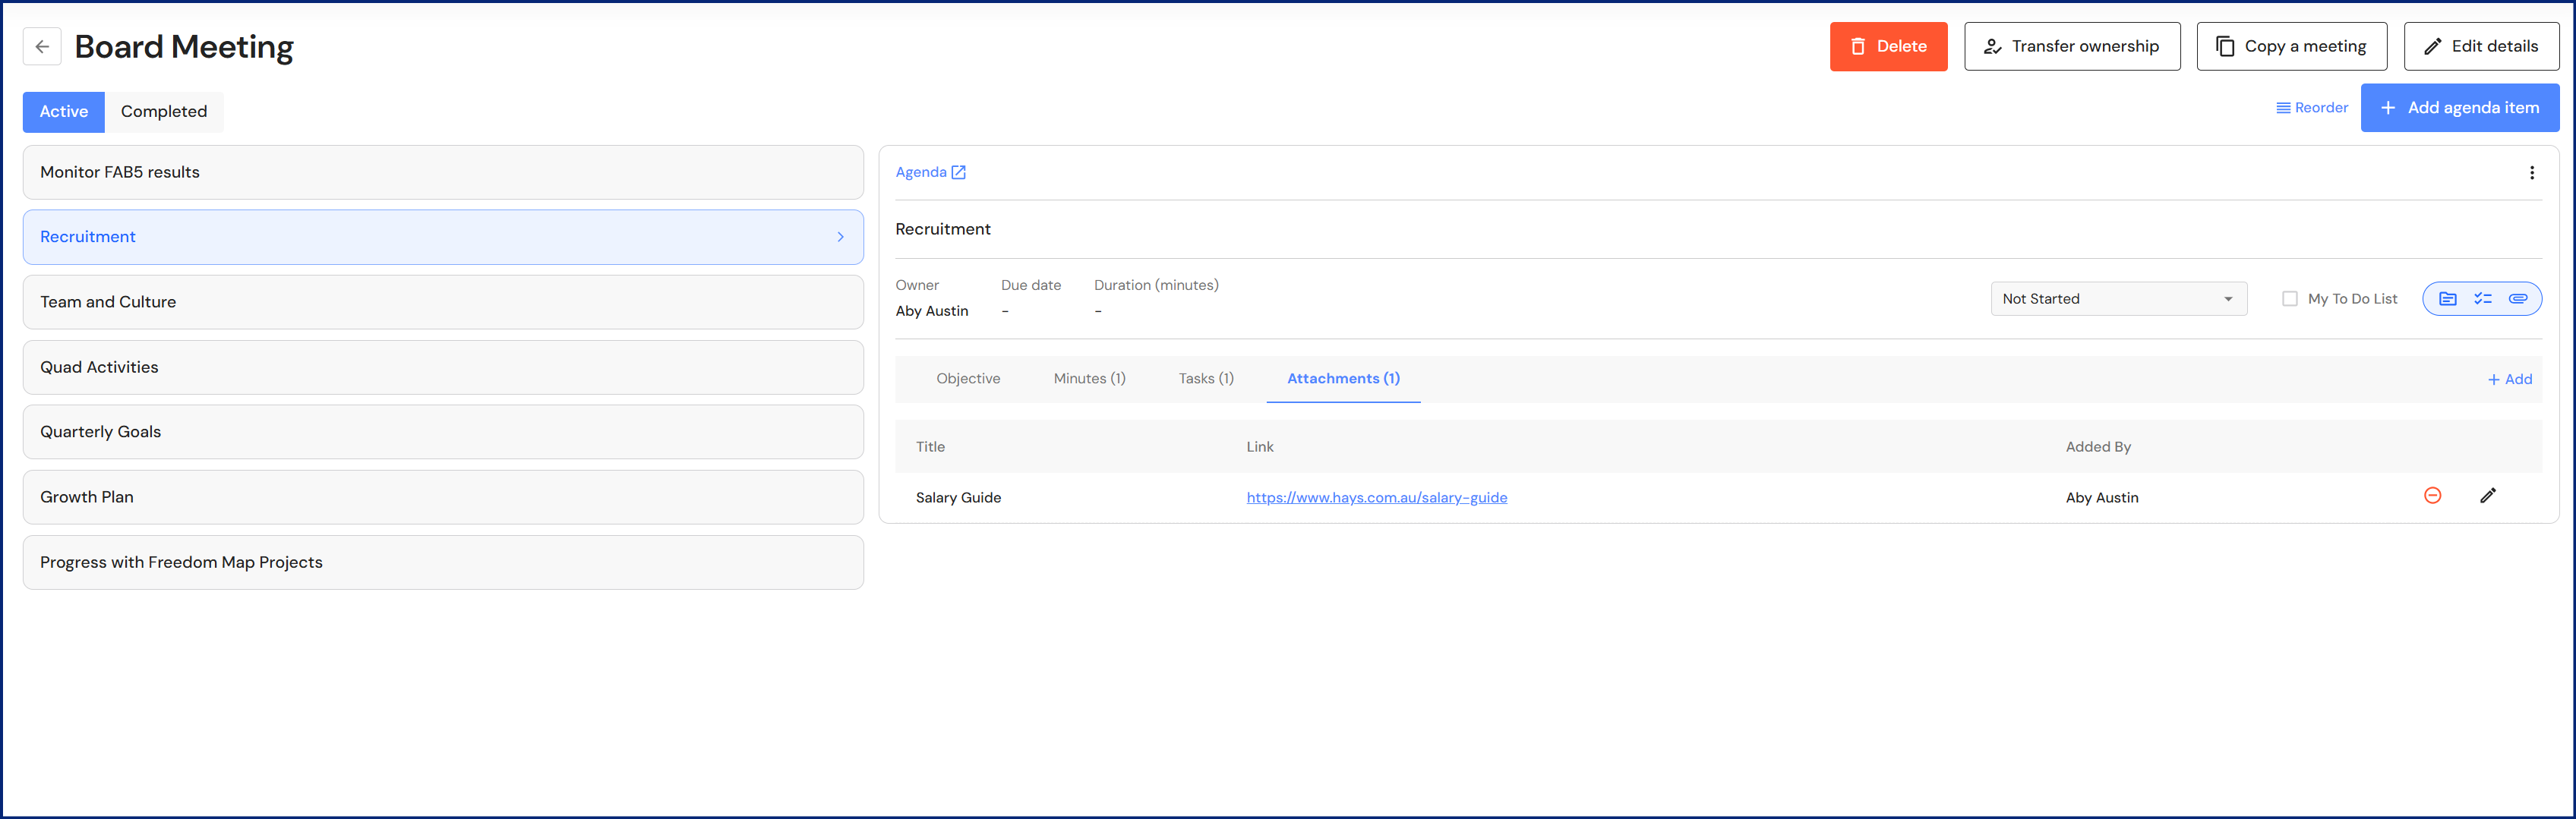
Task: Open the Not Started status dropdown
Action: click(2118, 299)
